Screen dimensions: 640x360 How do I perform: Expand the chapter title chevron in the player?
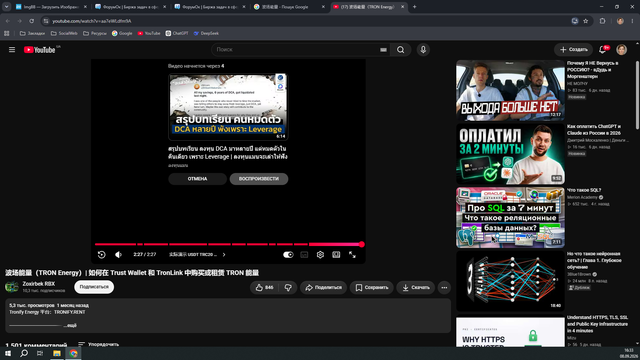coord(224,255)
